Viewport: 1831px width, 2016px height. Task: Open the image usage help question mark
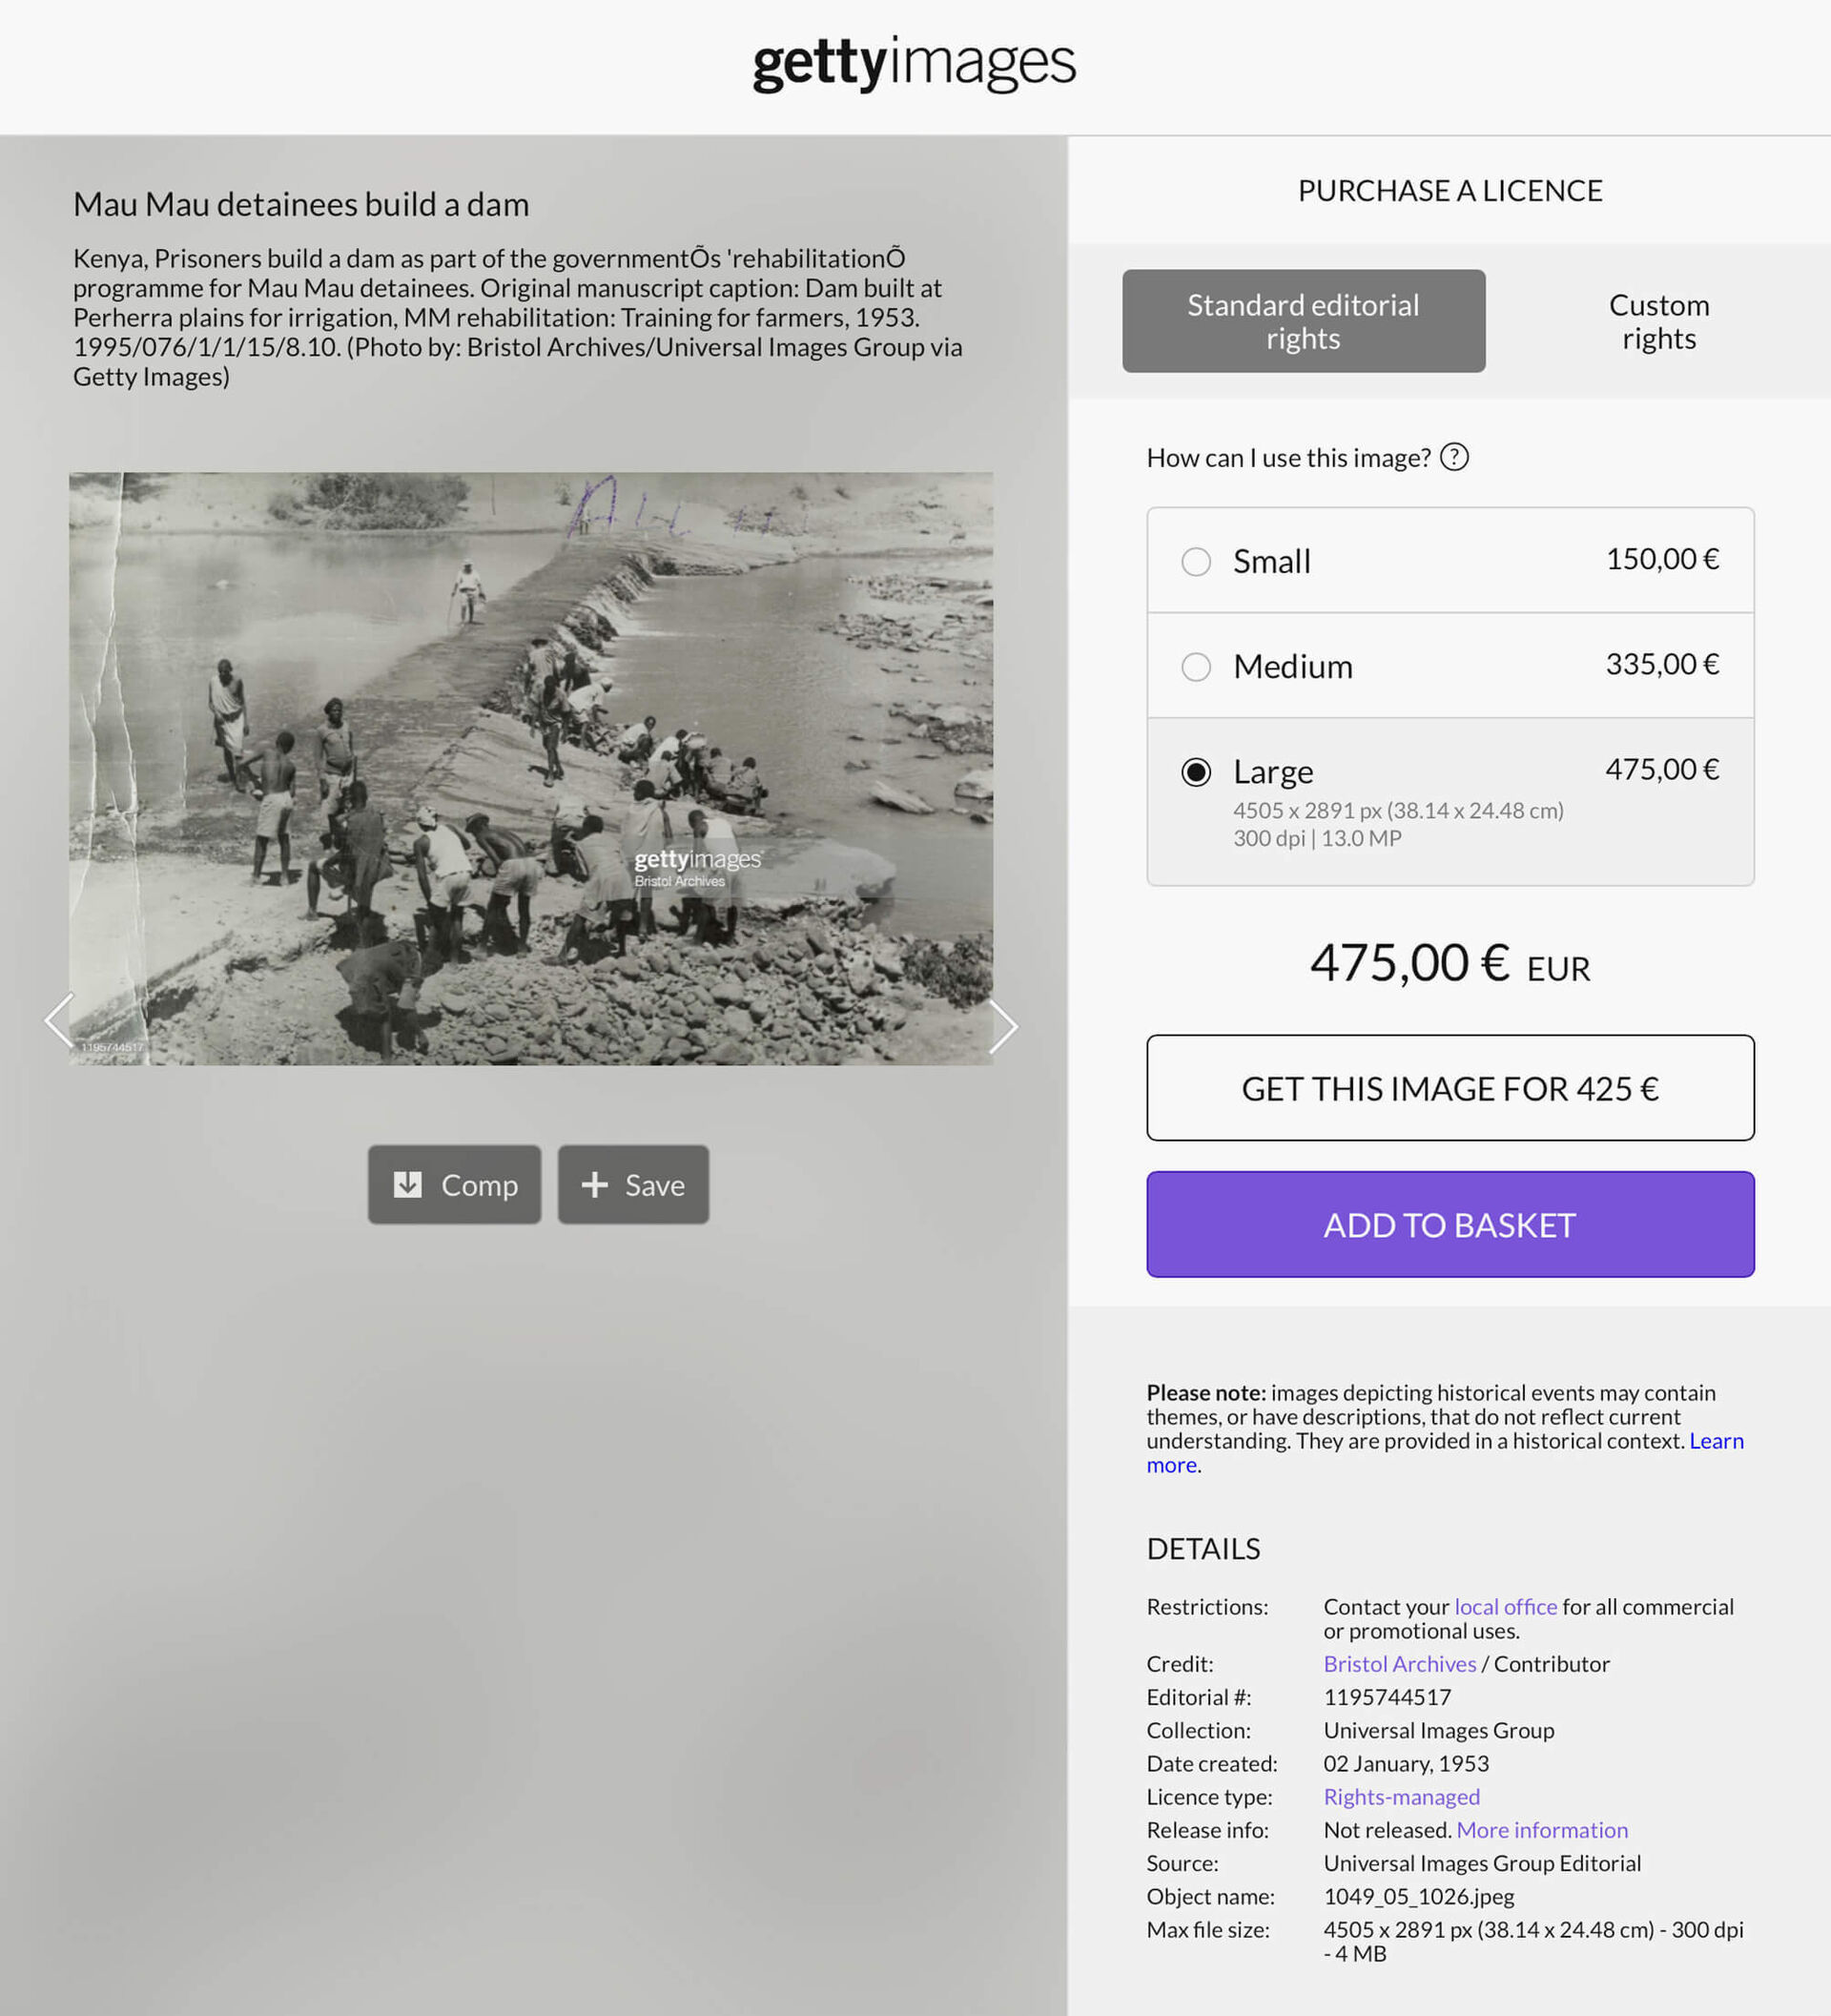1454,457
